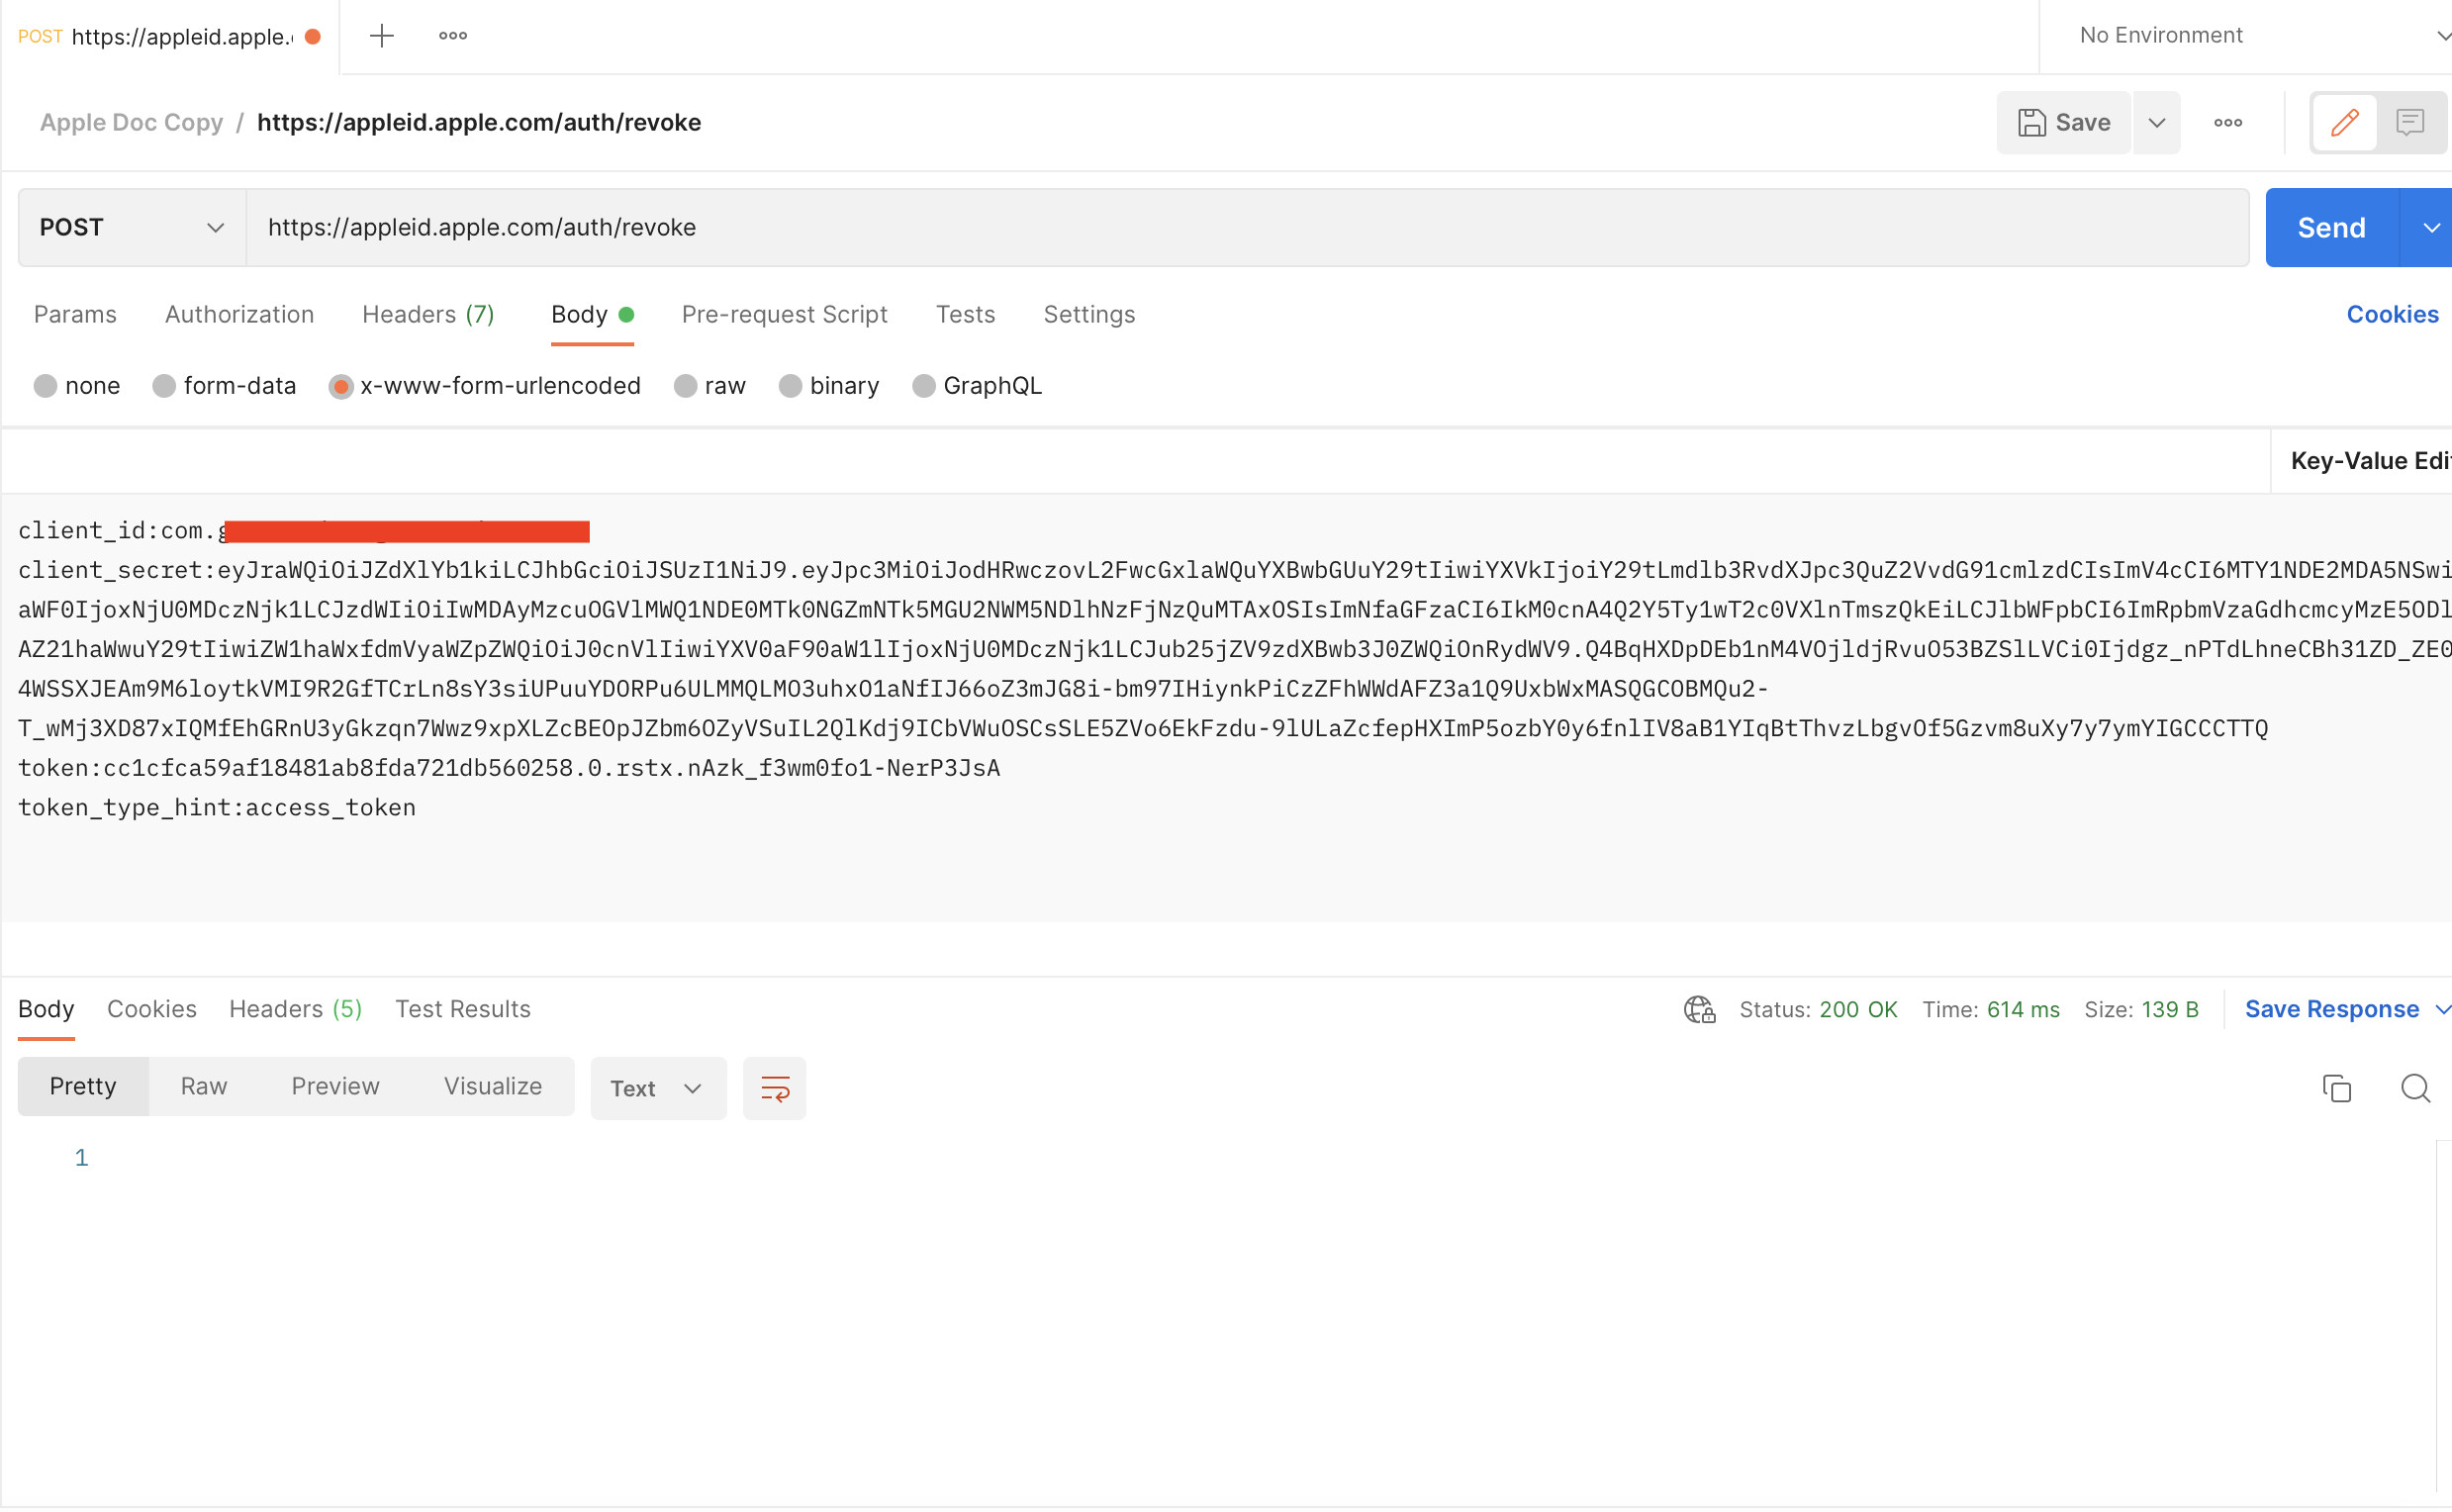Open the POST method dropdown
Viewport: 2452px width, 1512px height.
(131, 228)
